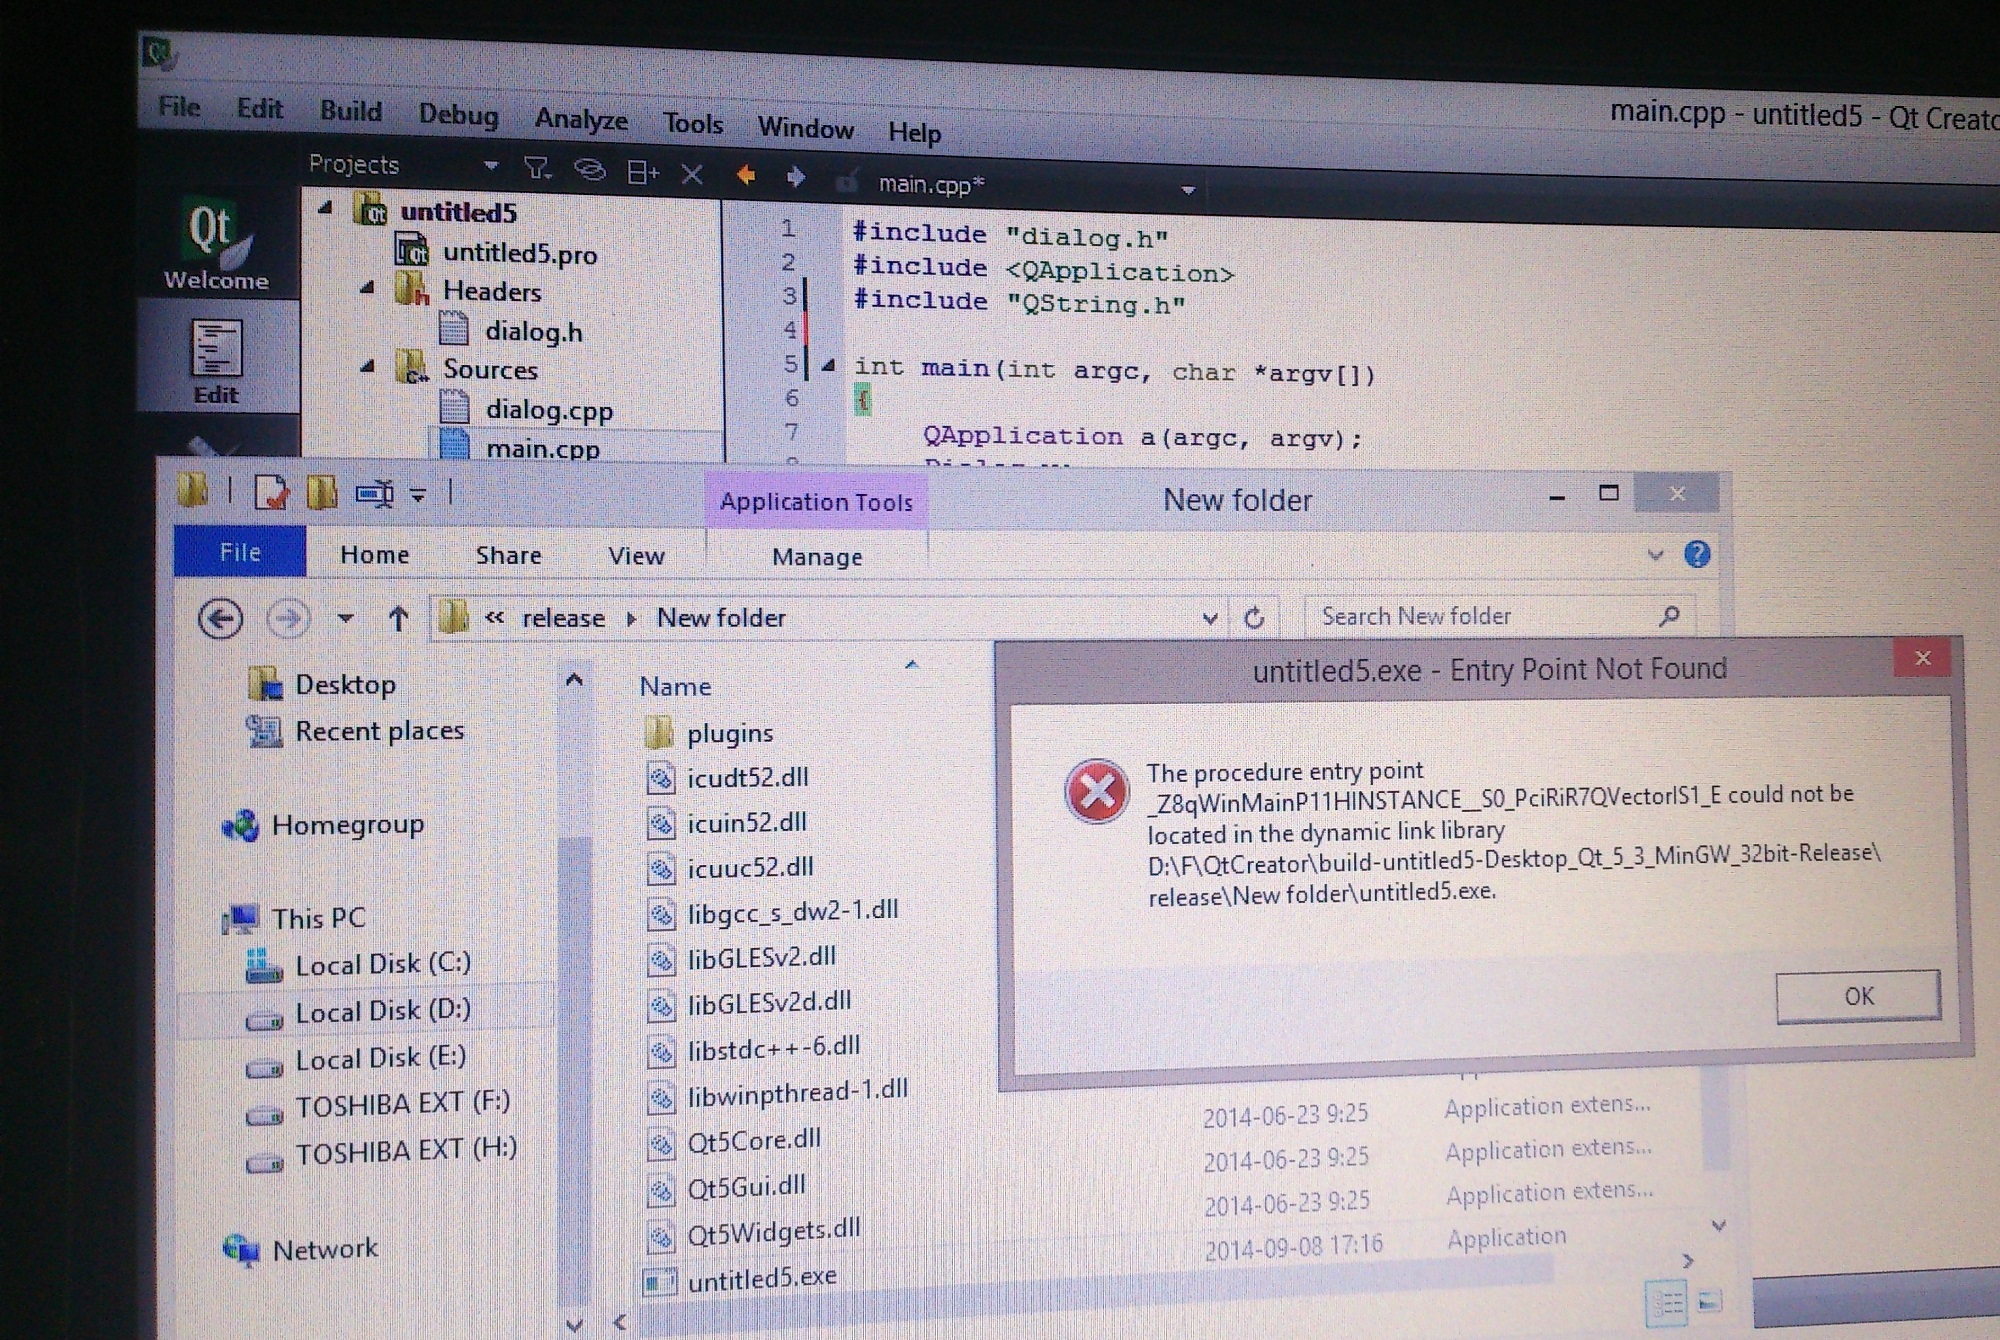Select Recent places in navigation pane
2000x1340 pixels.
click(379, 731)
